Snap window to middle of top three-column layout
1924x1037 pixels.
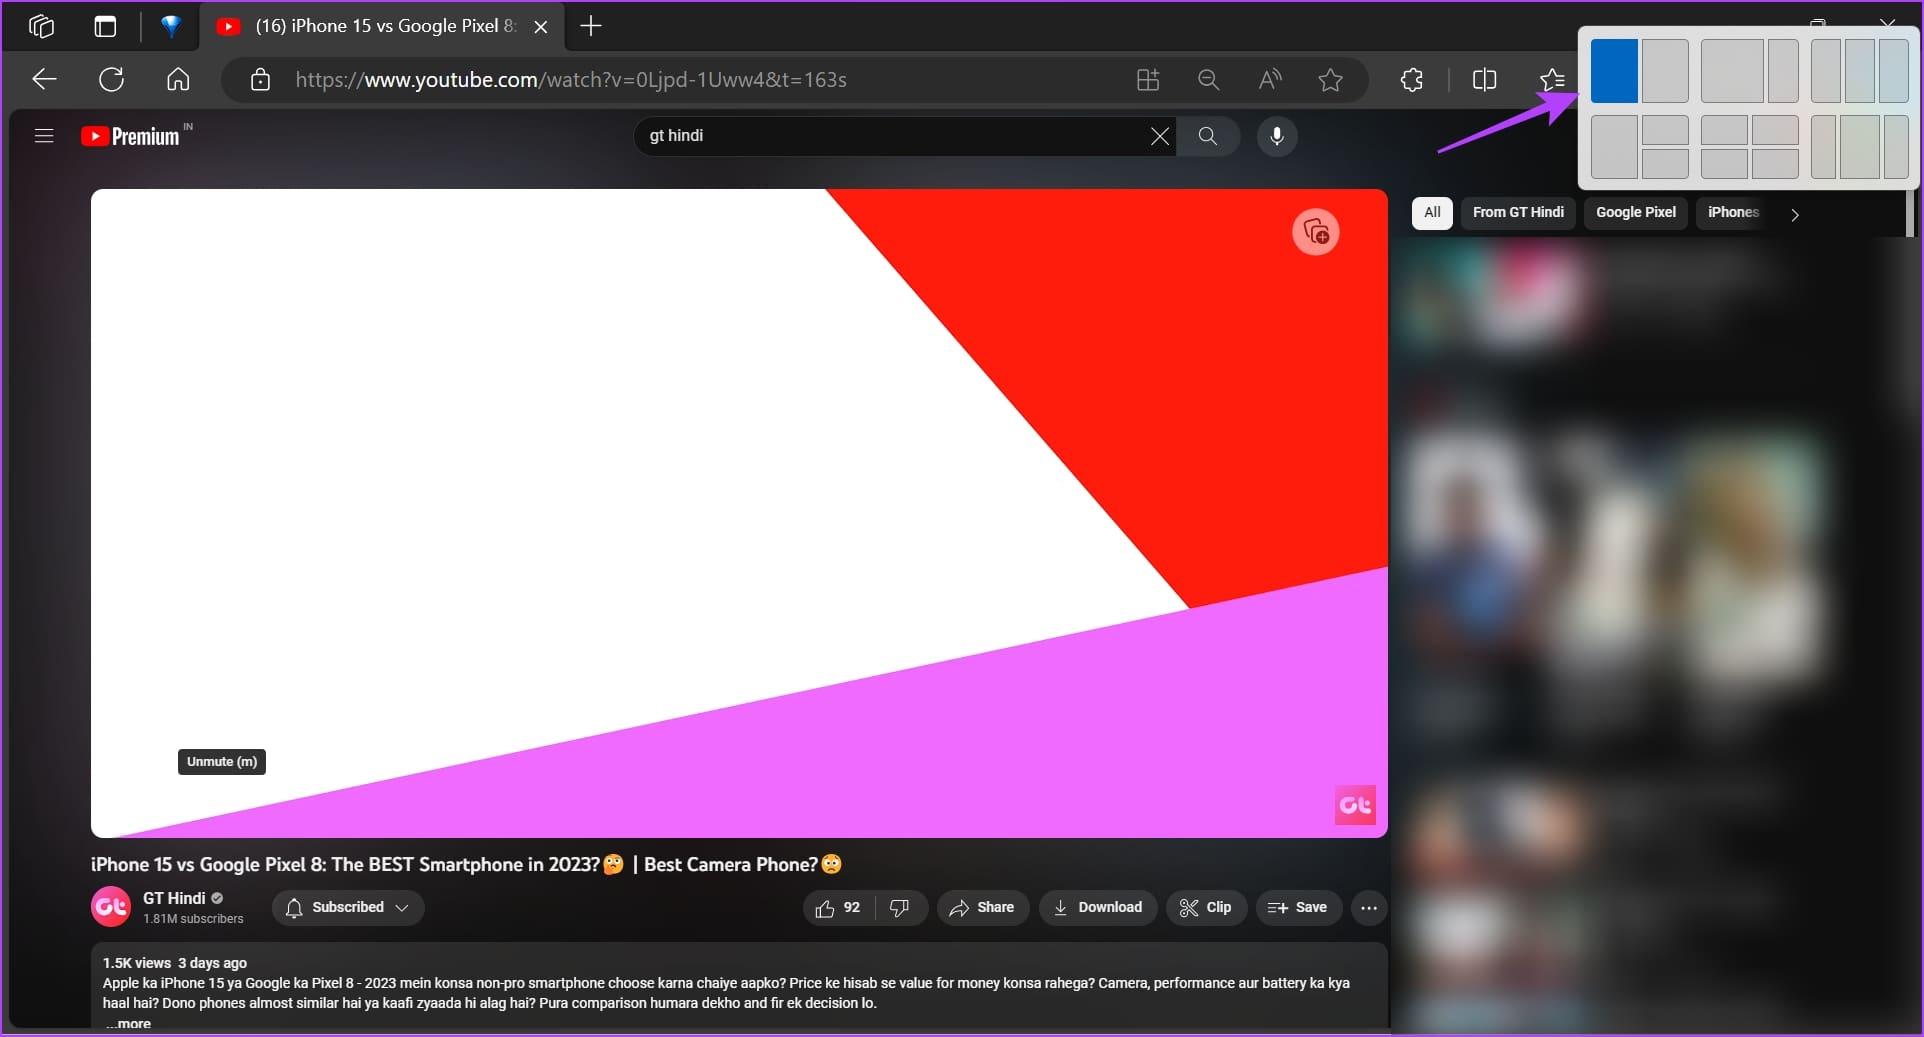1860,71
